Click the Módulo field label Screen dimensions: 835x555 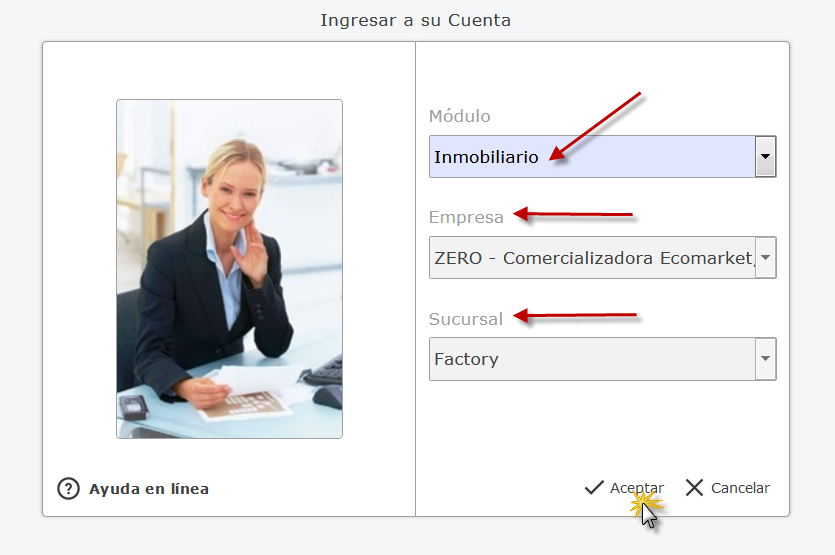460,116
